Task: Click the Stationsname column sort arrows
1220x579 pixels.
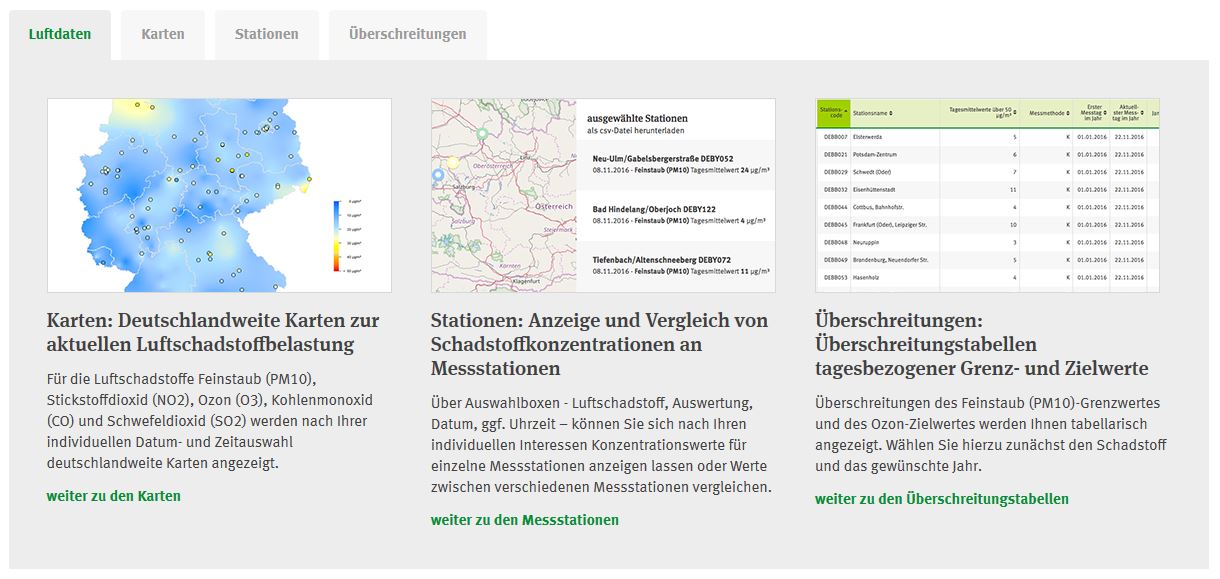Action: (890, 113)
